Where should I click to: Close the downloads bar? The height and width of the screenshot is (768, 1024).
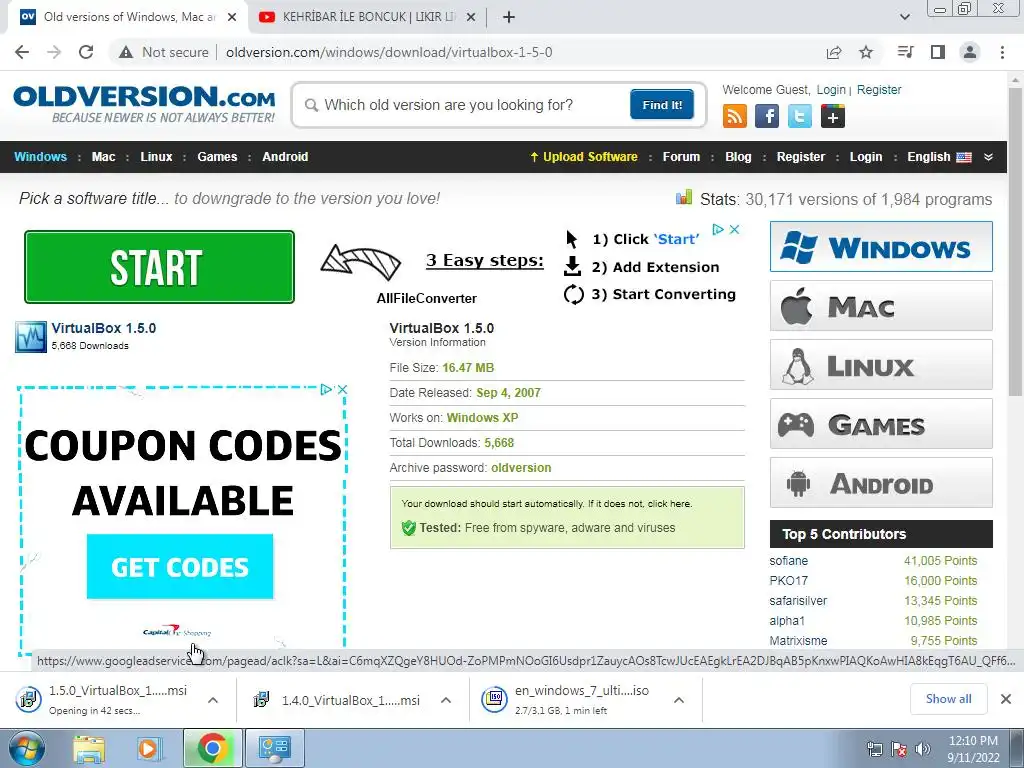1006,699
